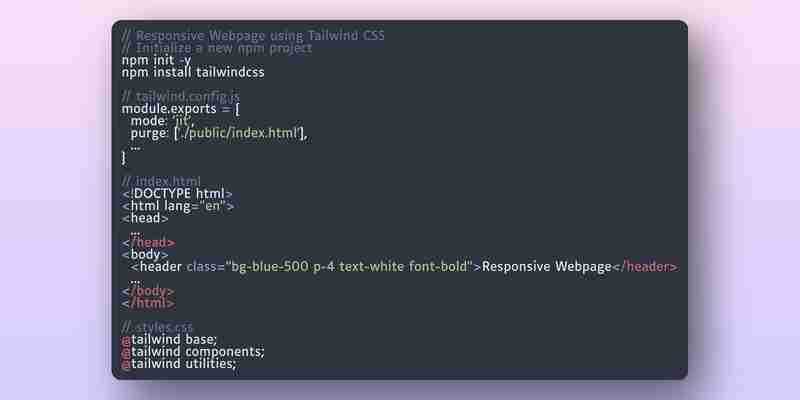Click the 'npm install tailwindcss' line
This screenshot has width=800, height=400.
point(193,72)
